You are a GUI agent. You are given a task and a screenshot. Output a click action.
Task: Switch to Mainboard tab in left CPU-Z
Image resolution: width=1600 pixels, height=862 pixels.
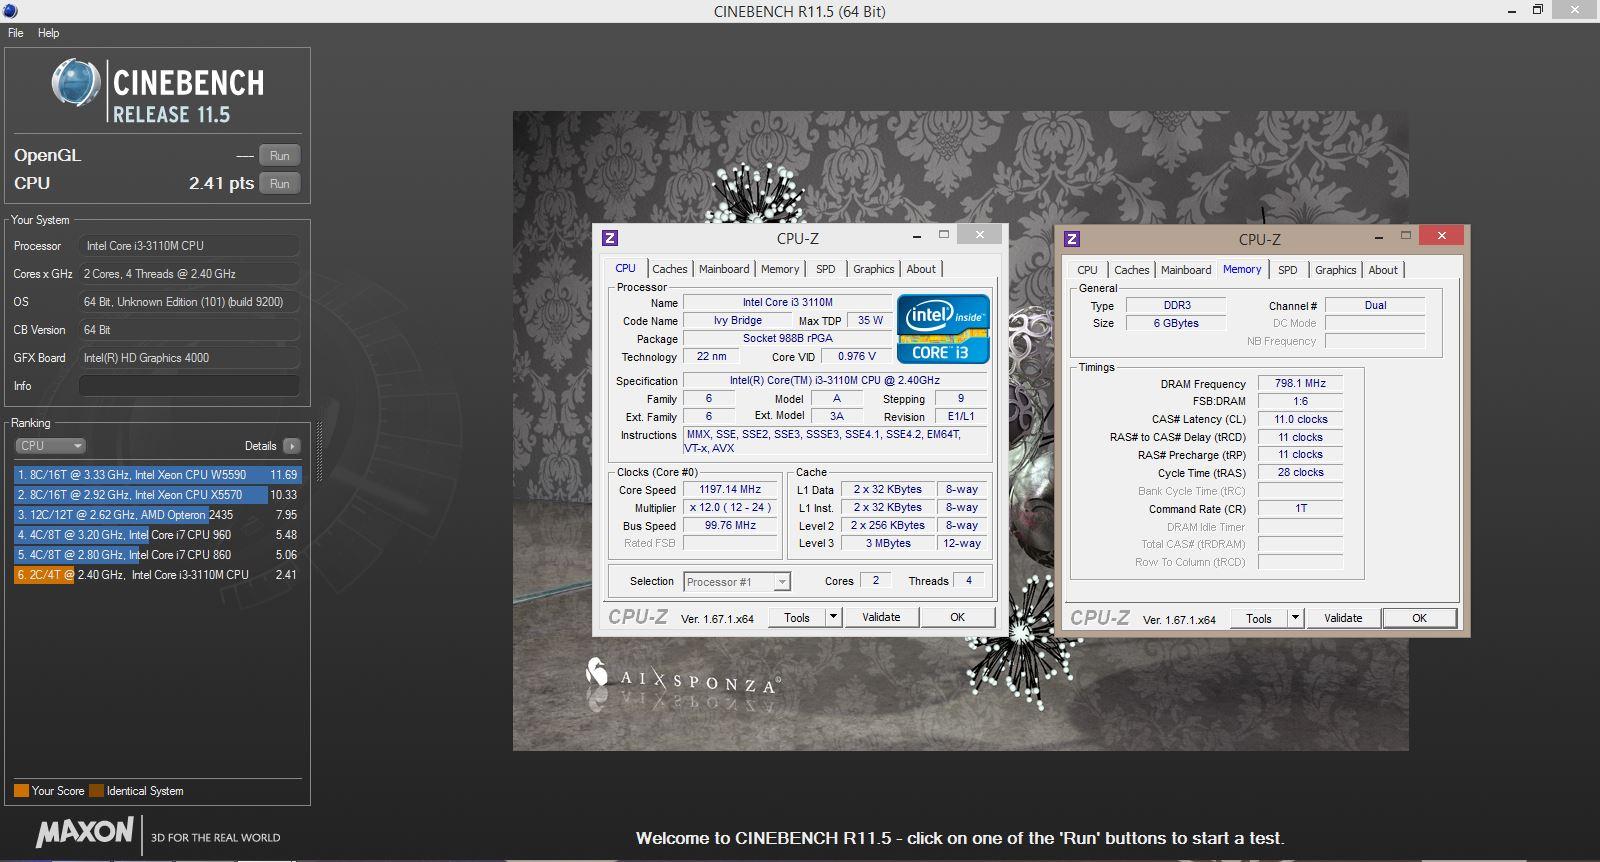click(x=724, y=269)
